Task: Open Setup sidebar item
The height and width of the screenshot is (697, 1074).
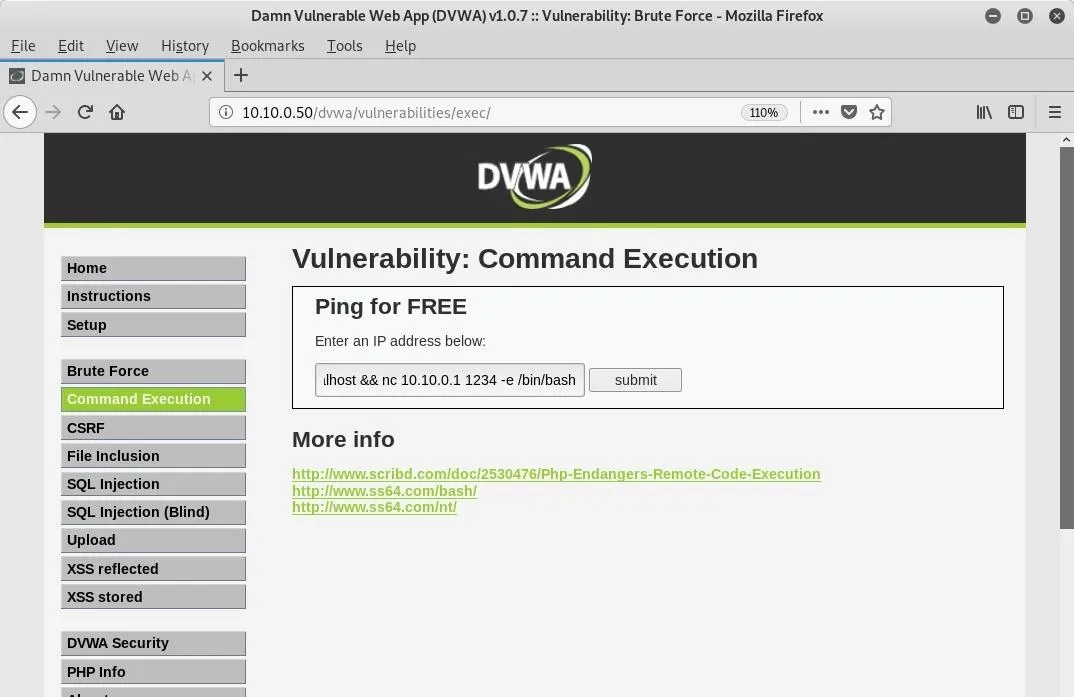Action: (x=153, y=325)
